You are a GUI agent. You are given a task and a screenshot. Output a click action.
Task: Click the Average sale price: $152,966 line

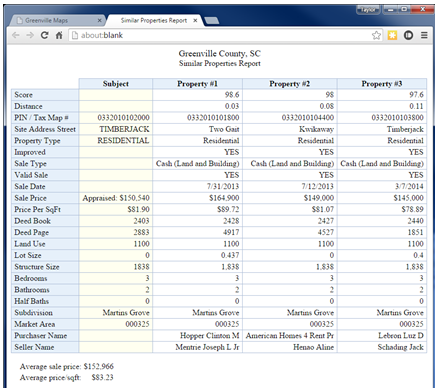click(67, 367)
